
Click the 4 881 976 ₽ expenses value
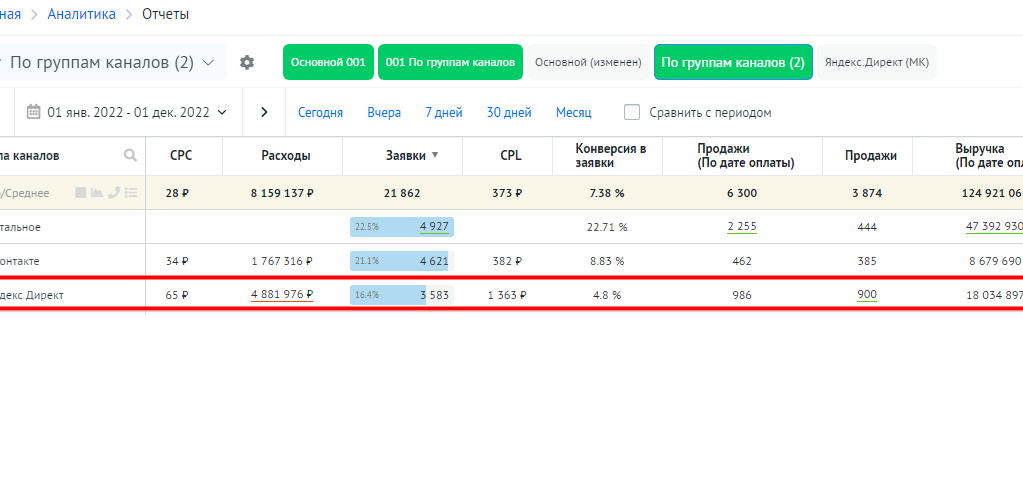281,295
